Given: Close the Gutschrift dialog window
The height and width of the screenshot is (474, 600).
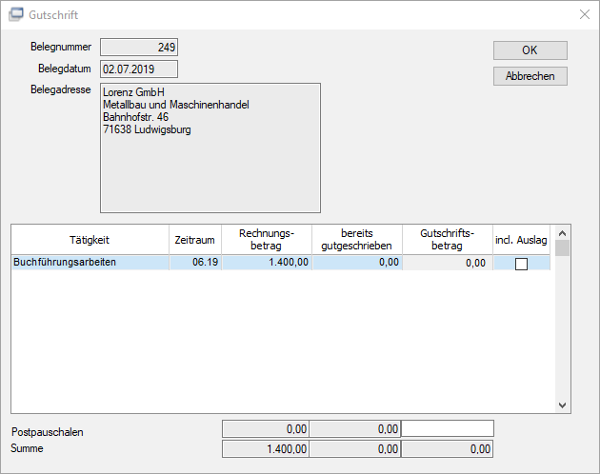Looking at the screenshot, I should pos(584,15).
